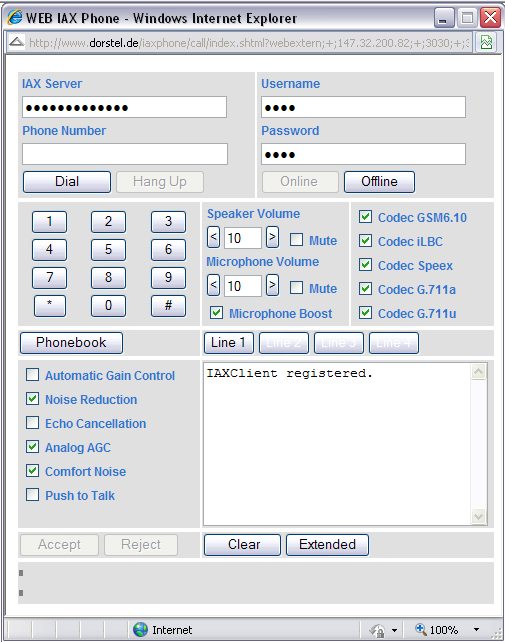The height and width of the screenshot is (642, 505).
Task: Open Extended options
Action: pyautogui.click(x=327, y=545)
